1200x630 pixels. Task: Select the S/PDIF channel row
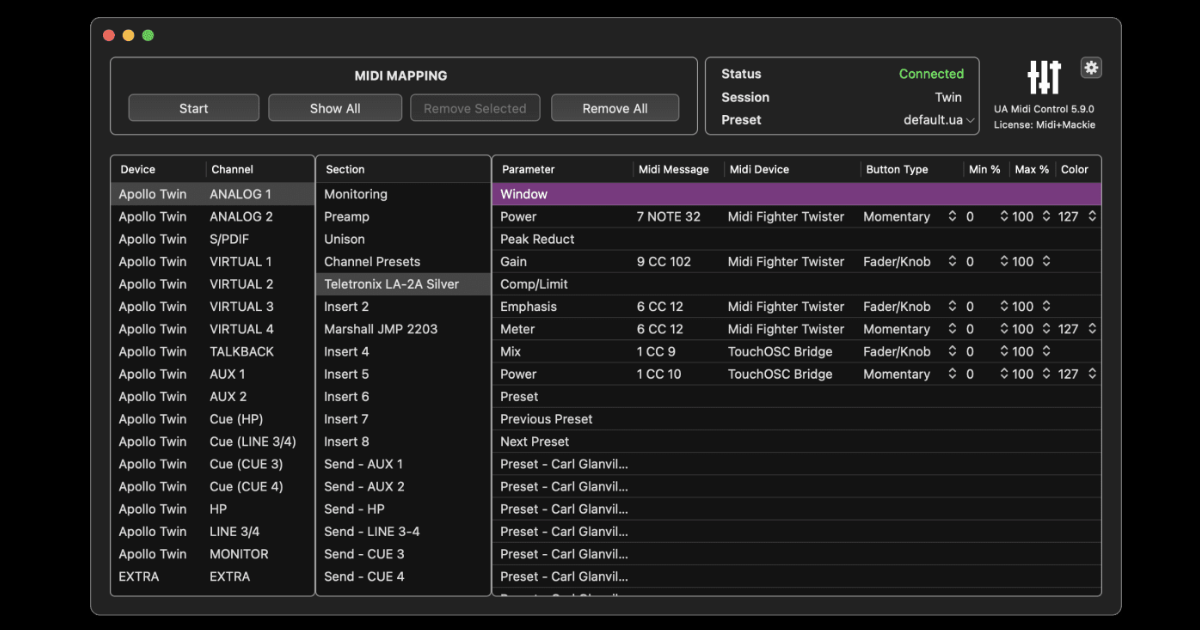tap(212, 239)
